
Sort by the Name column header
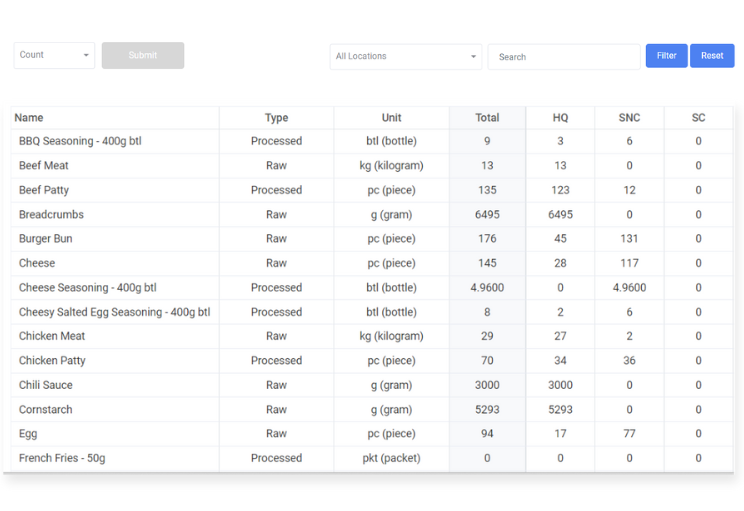[x=29, y=118]
